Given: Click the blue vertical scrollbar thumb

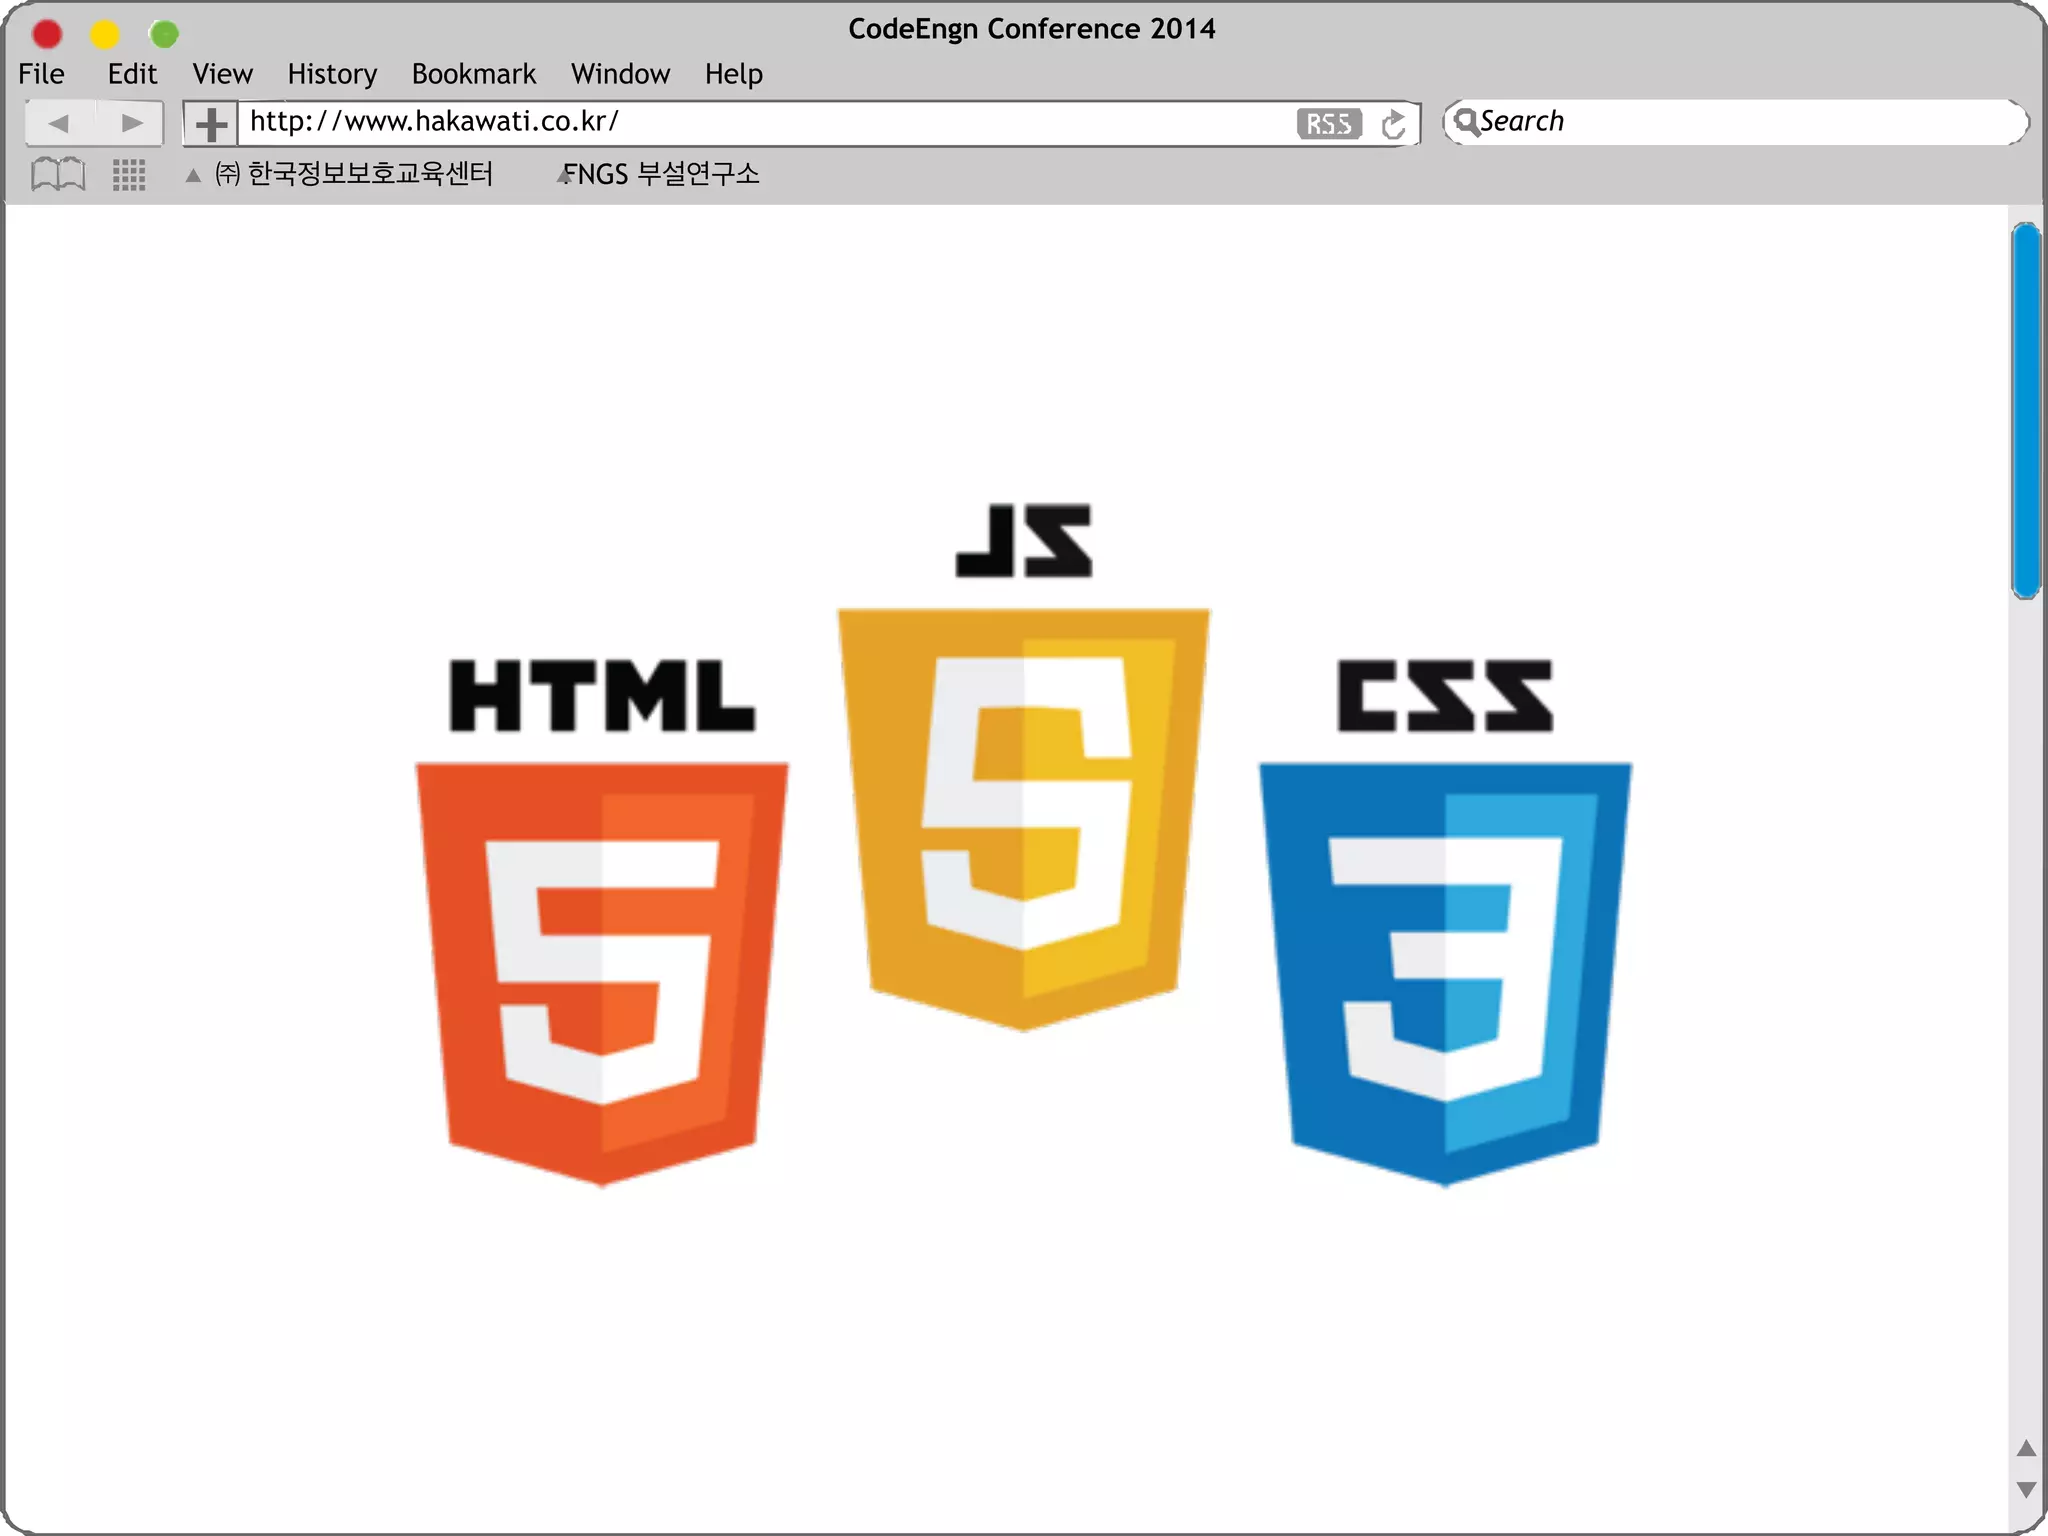Looking at the screenshot, I should [x=2026, y=410].
